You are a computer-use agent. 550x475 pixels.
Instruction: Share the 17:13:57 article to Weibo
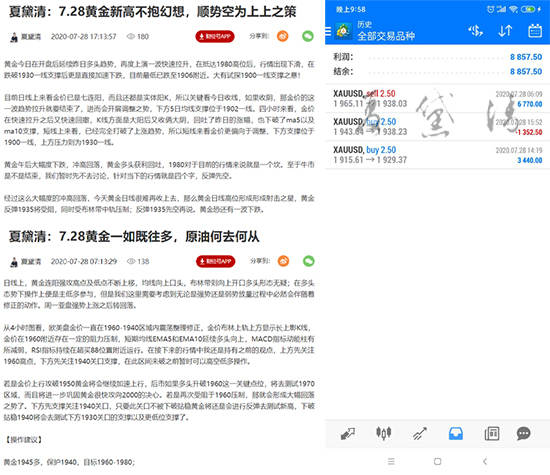(283, 36)
